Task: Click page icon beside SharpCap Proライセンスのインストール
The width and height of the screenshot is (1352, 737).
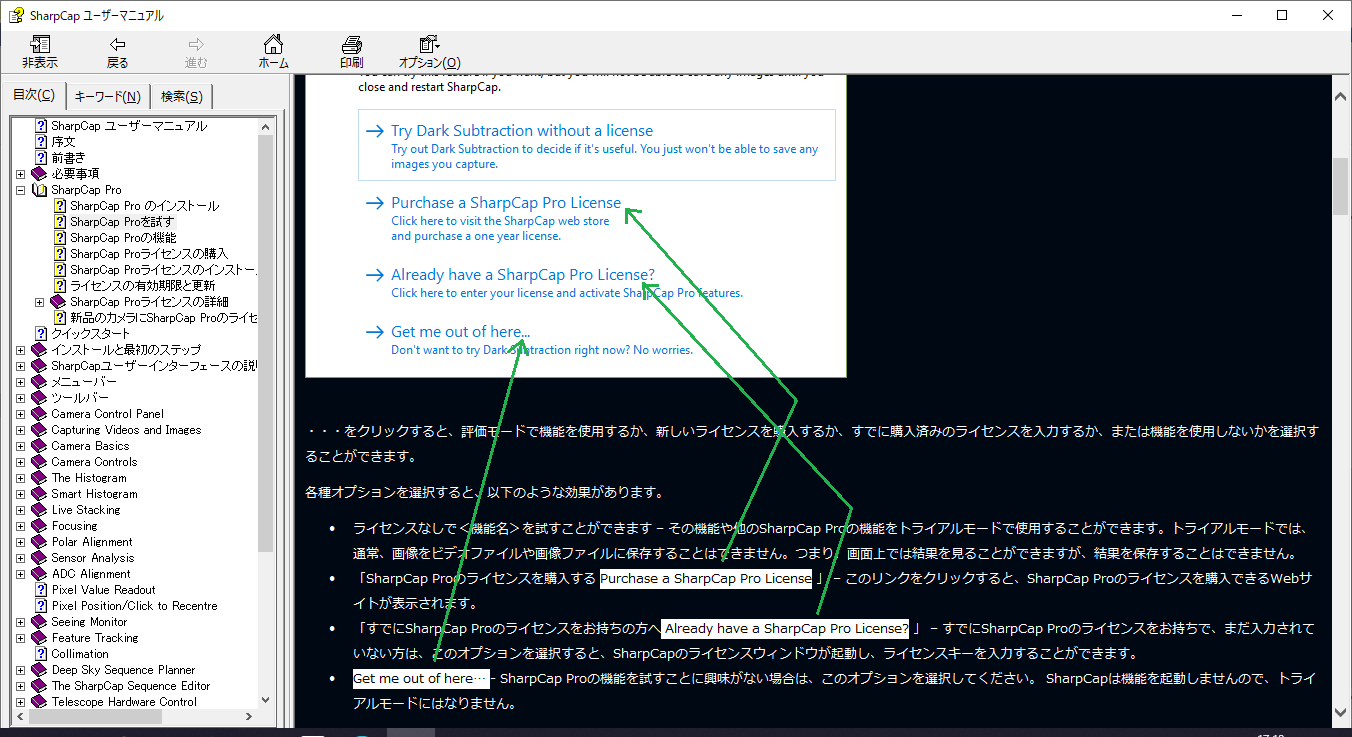Action: pyautogui.click(x=60, y=270)
